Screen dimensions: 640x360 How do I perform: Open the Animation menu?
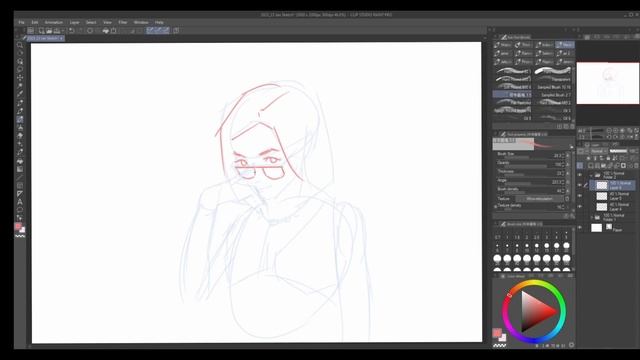[54, 22]
